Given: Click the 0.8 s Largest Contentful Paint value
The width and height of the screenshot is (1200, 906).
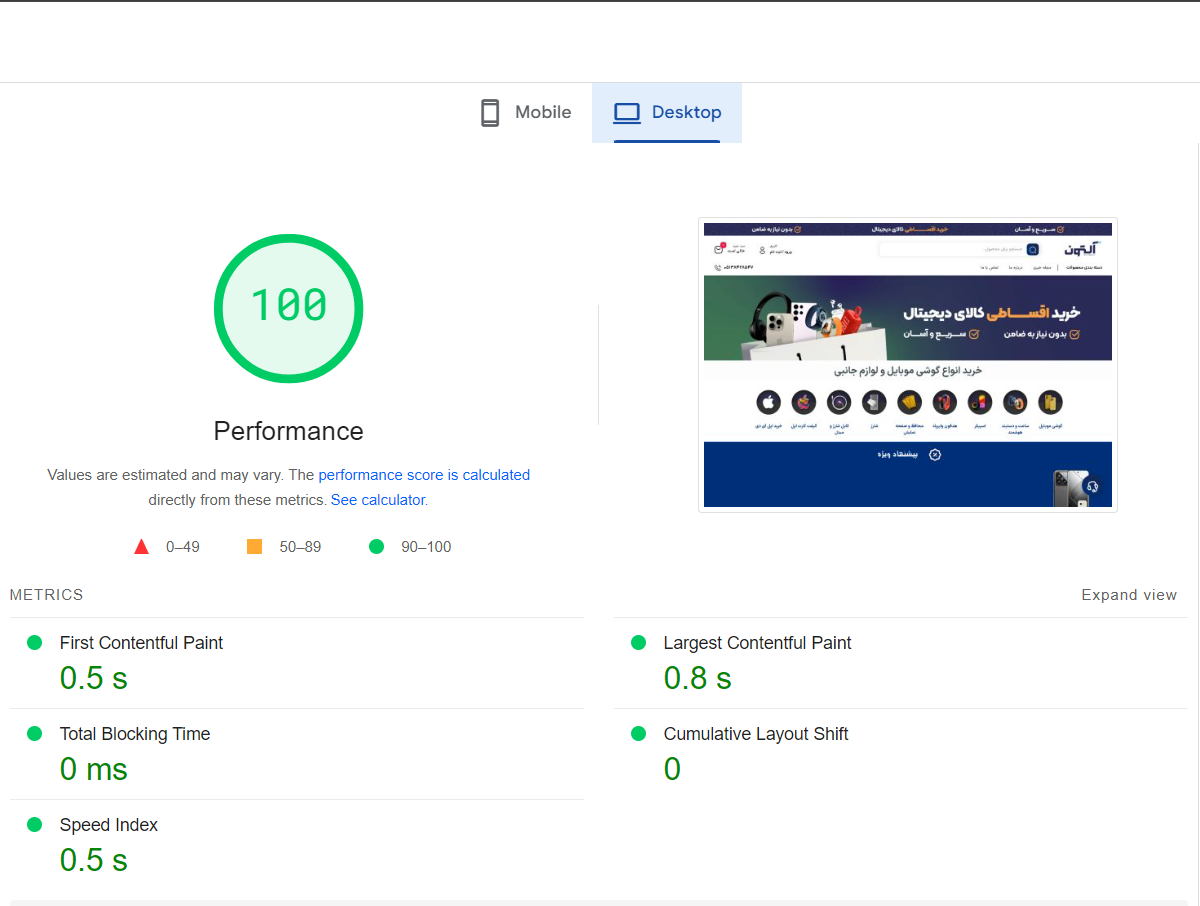Looking at the screenshot, I should tap(698, 678).
